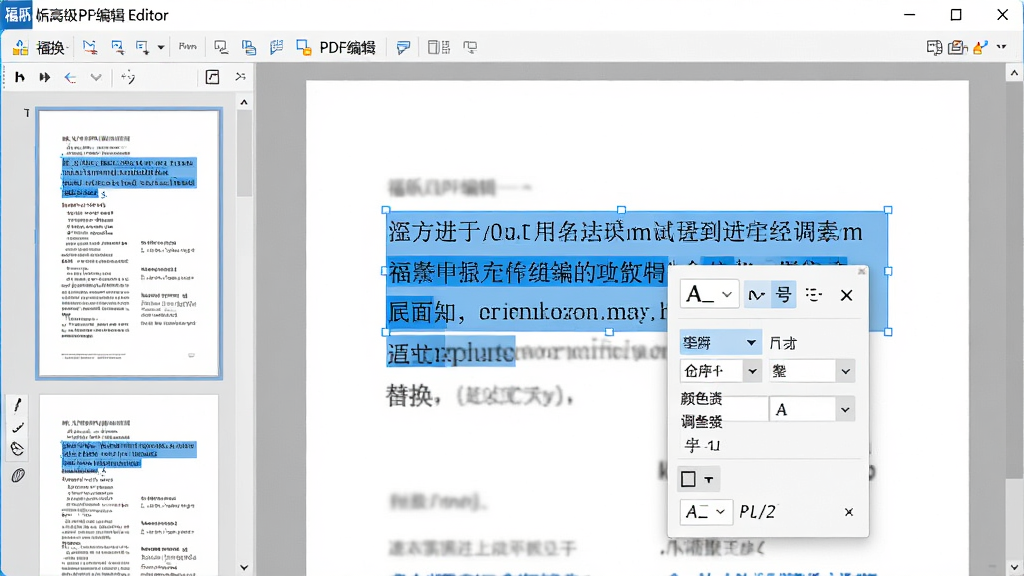Click the gray downward chevron in navigation bar
Viewport: 1024px width, 576px height.
click(x=96, y=78)
